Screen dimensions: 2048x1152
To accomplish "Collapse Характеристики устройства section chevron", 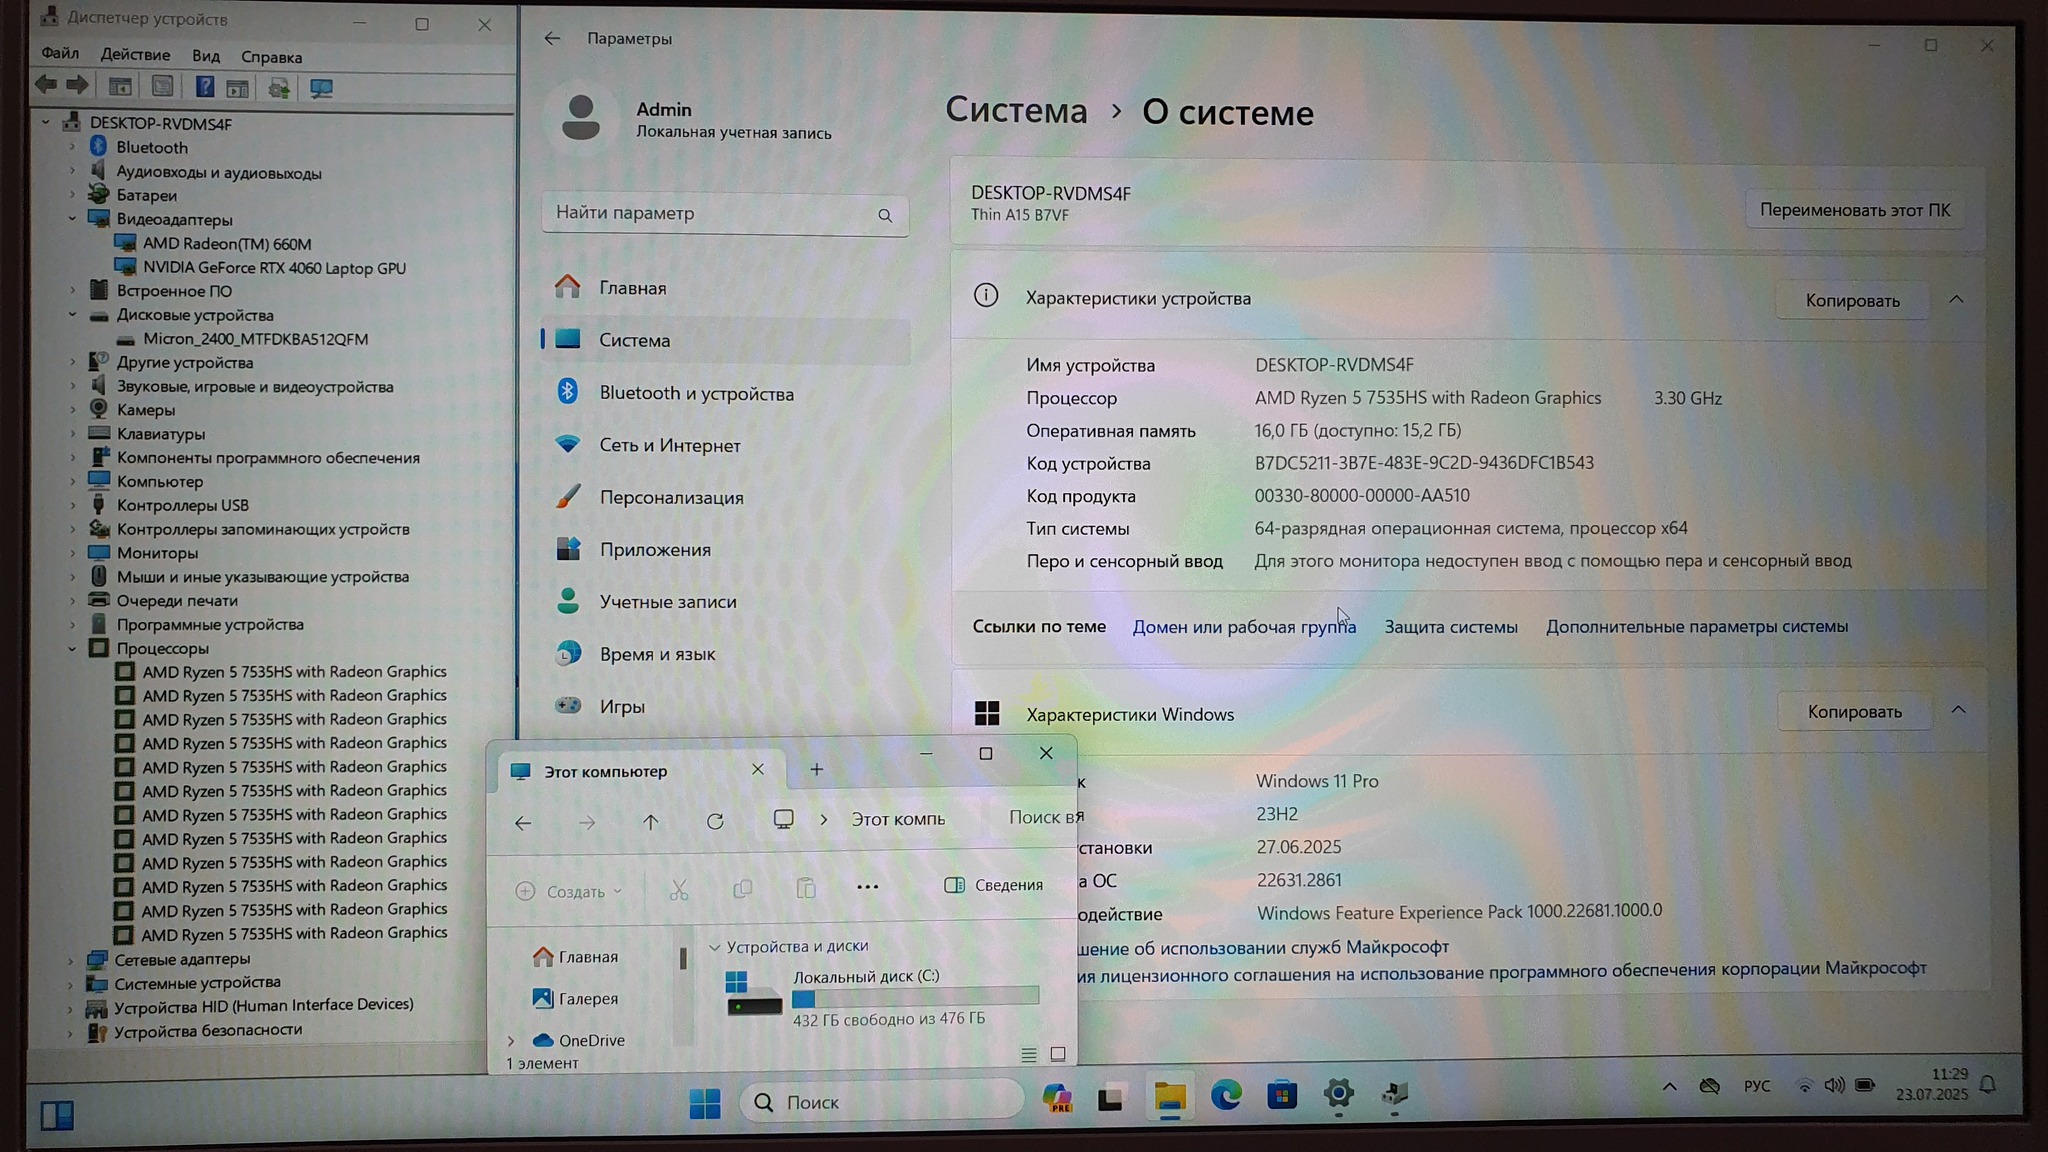I will (x=1956, y=299).
